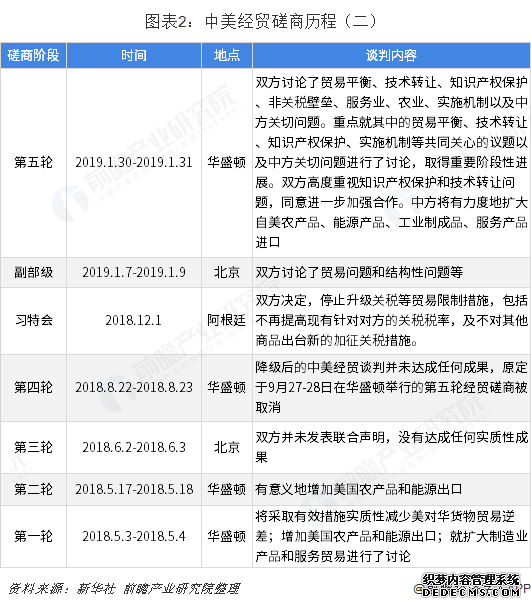Click the 双方讨论了贸易问题和结构性问题等 content cell

coord(391,272)
